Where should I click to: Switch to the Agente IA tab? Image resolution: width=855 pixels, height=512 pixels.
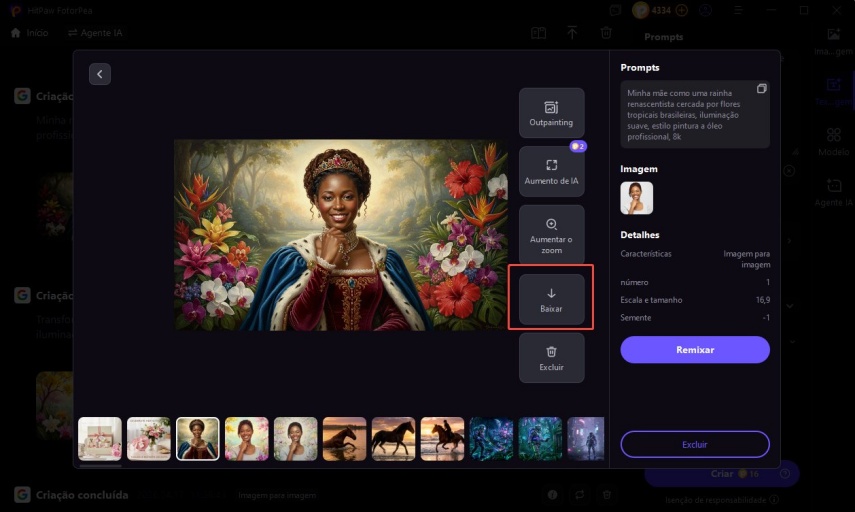click(x=95, y=33)
